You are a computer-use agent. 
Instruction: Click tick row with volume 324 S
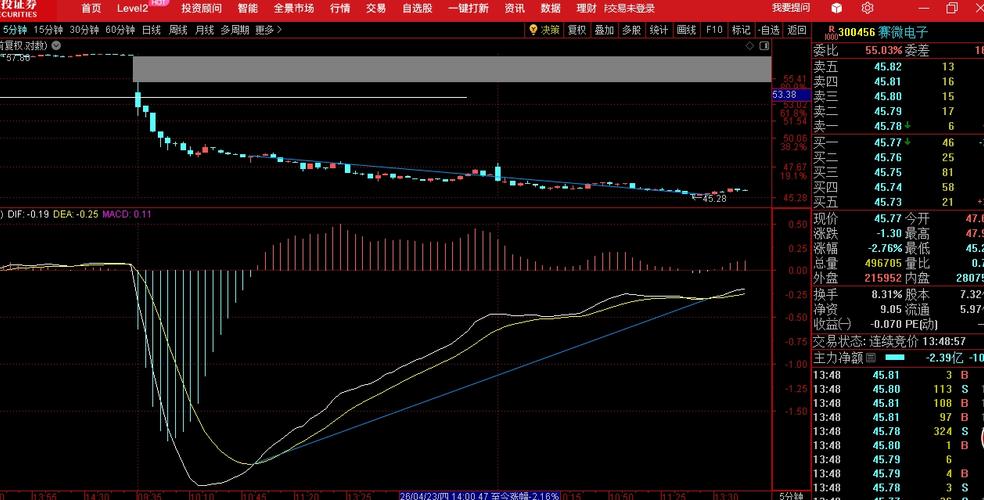point(899,432)
